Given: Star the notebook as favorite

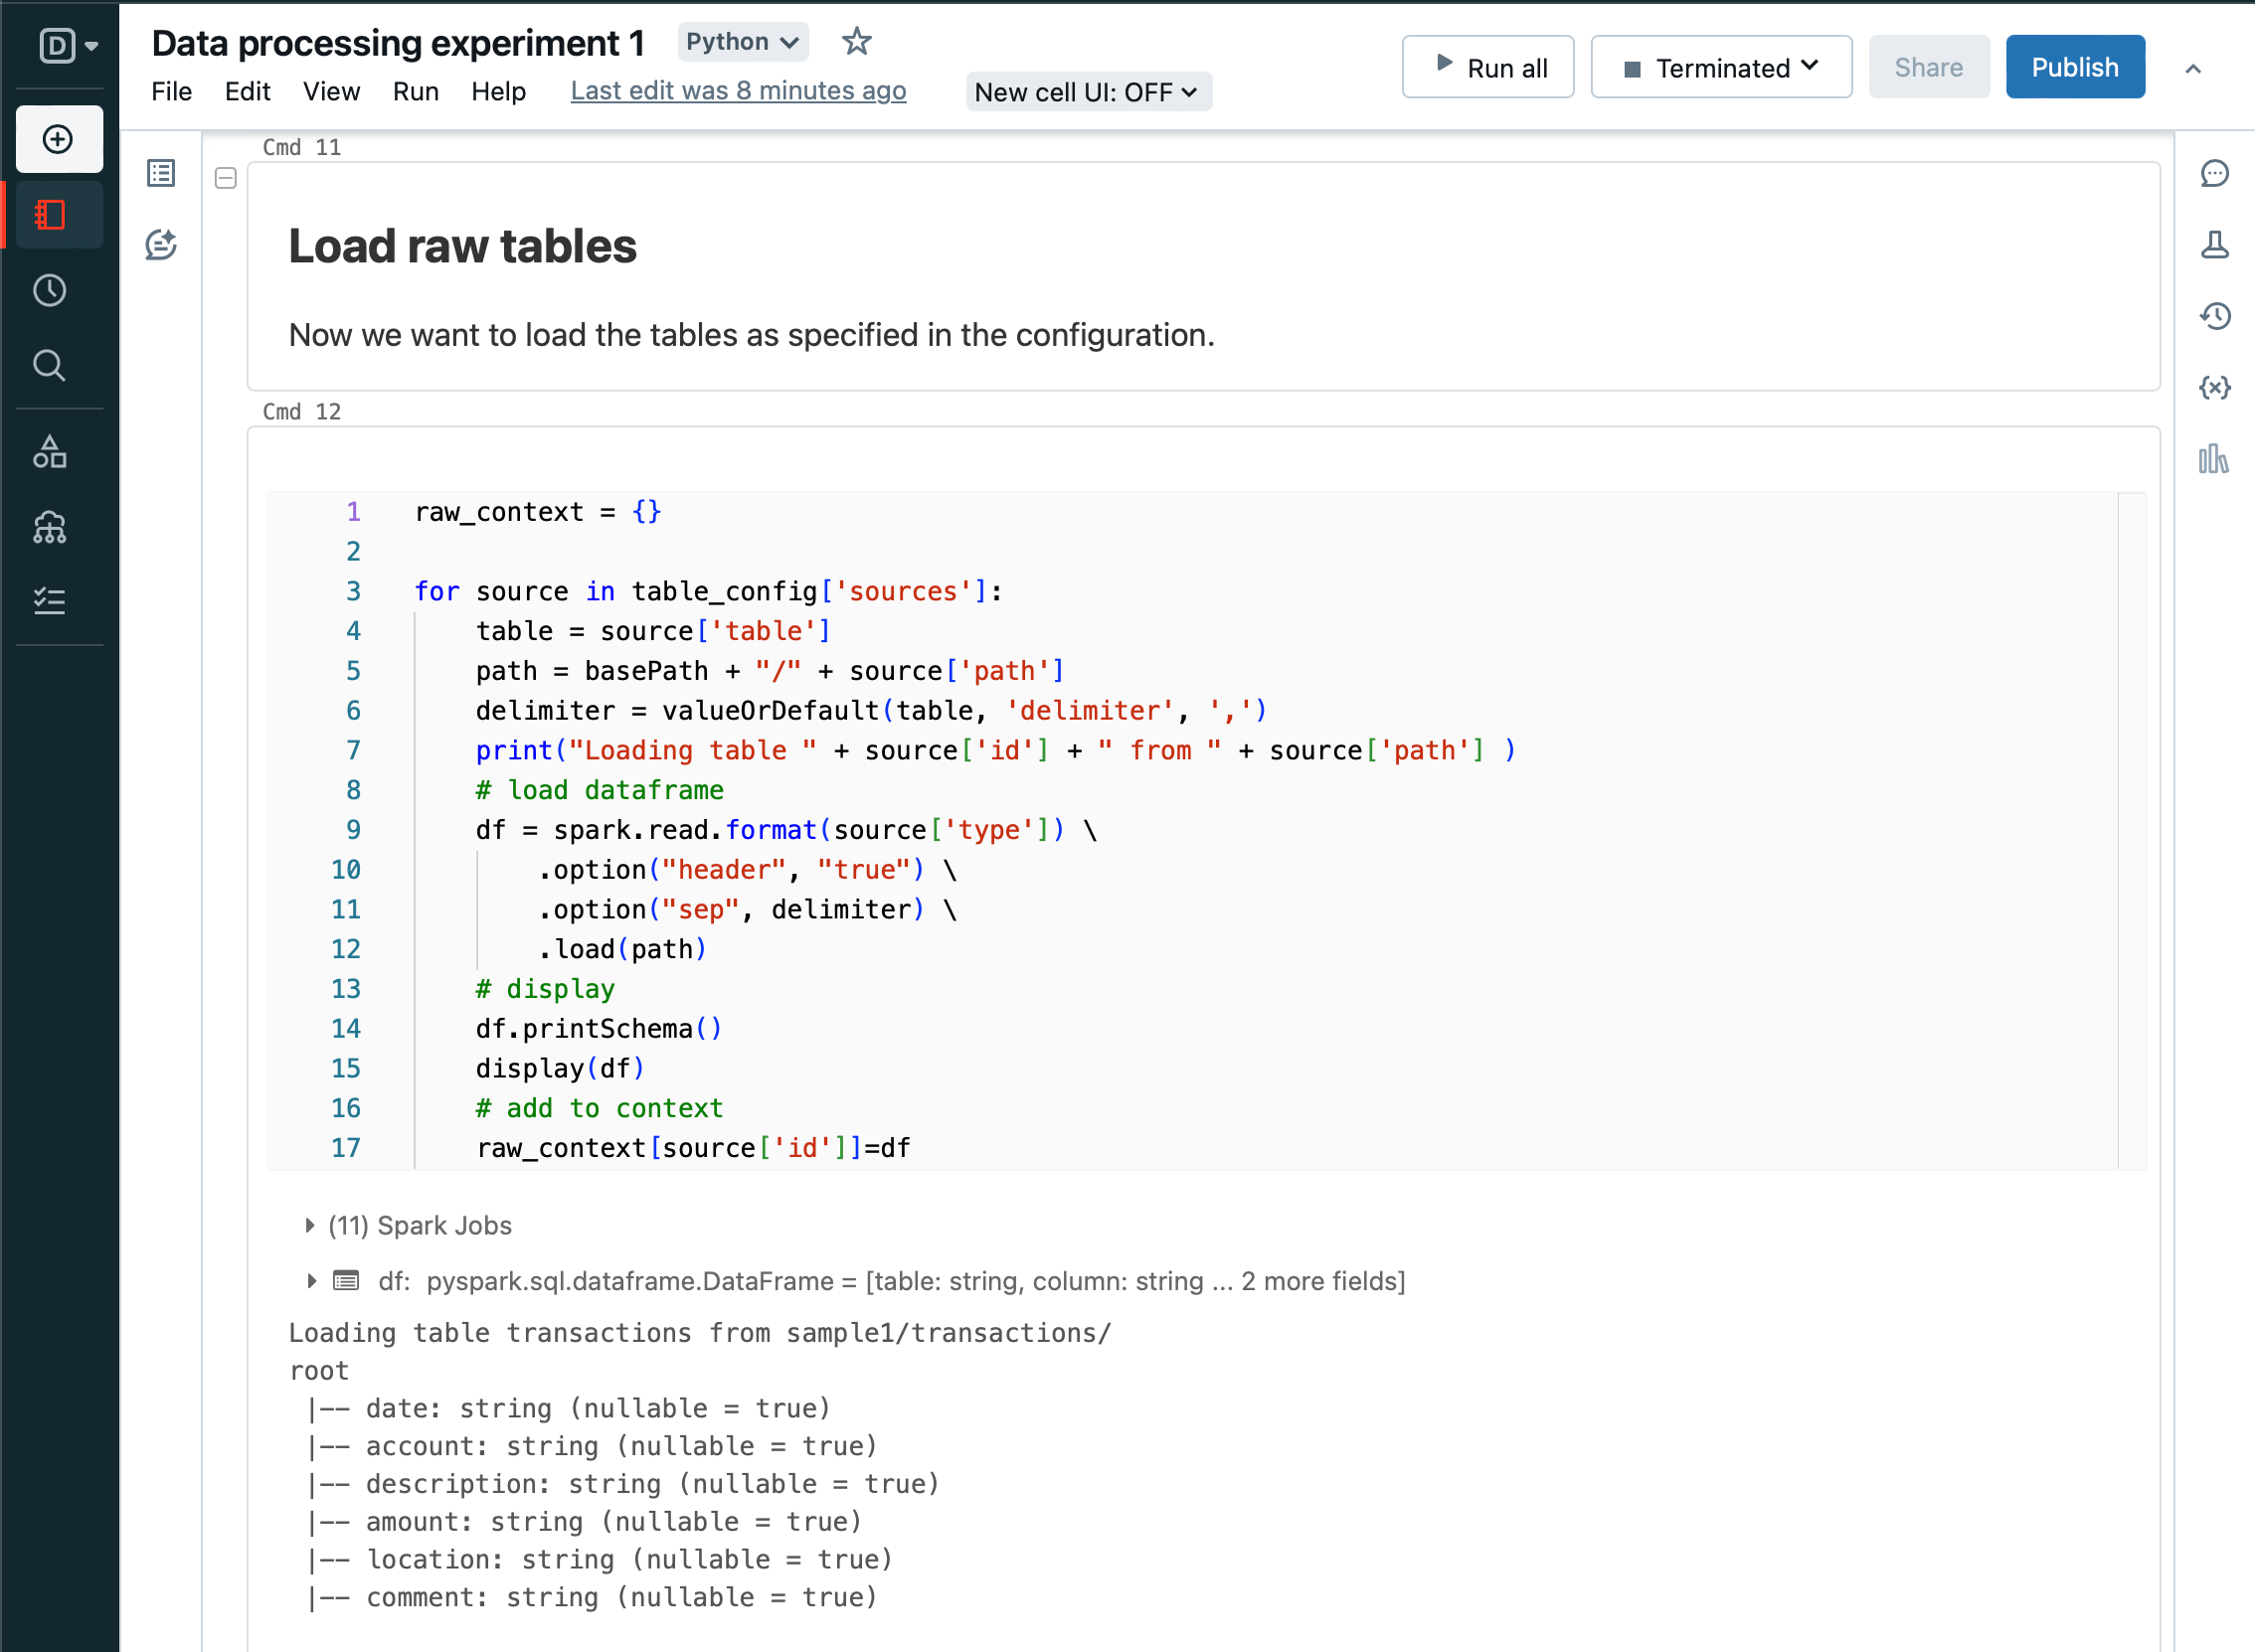Looking at the screenshot, I should 856,42.
